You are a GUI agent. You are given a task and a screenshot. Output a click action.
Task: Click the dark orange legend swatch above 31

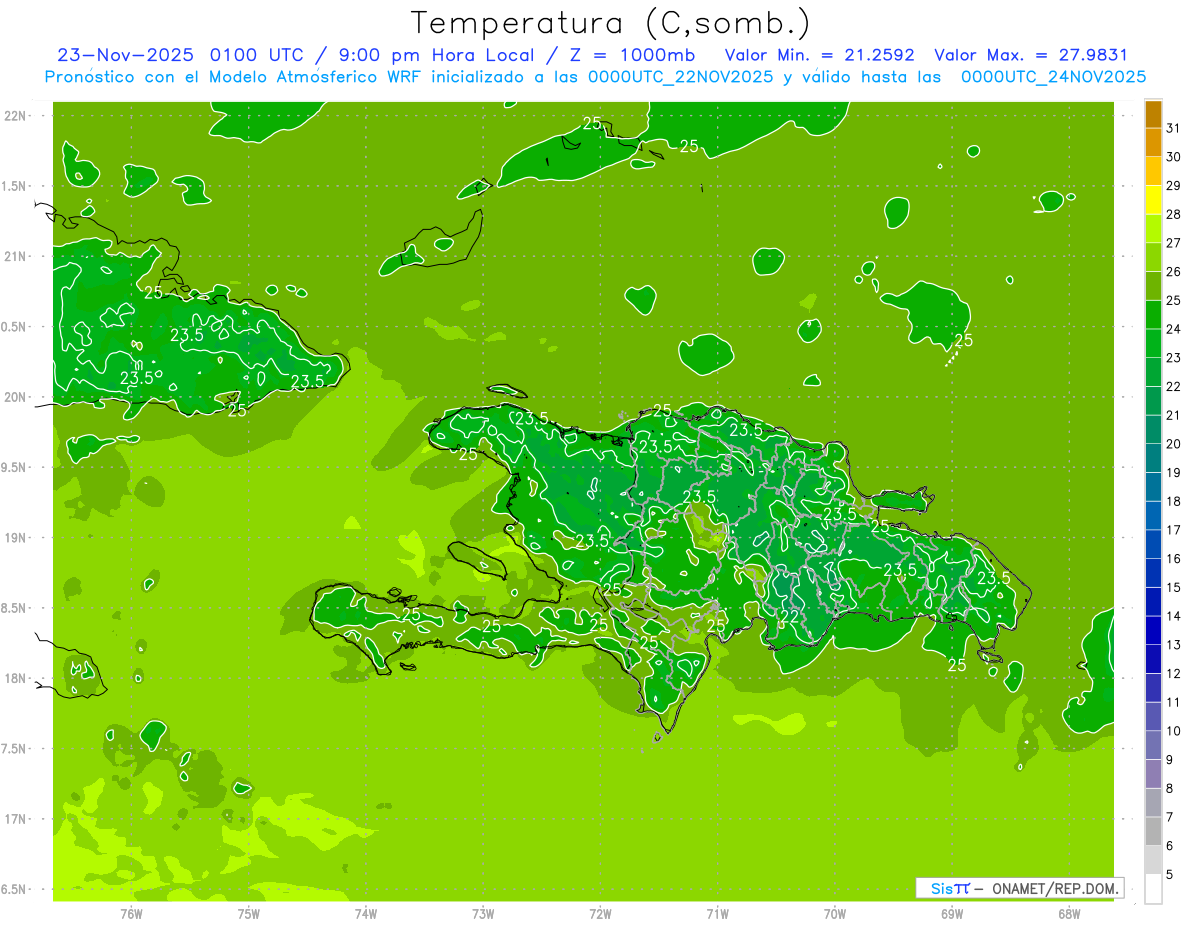1153,114
